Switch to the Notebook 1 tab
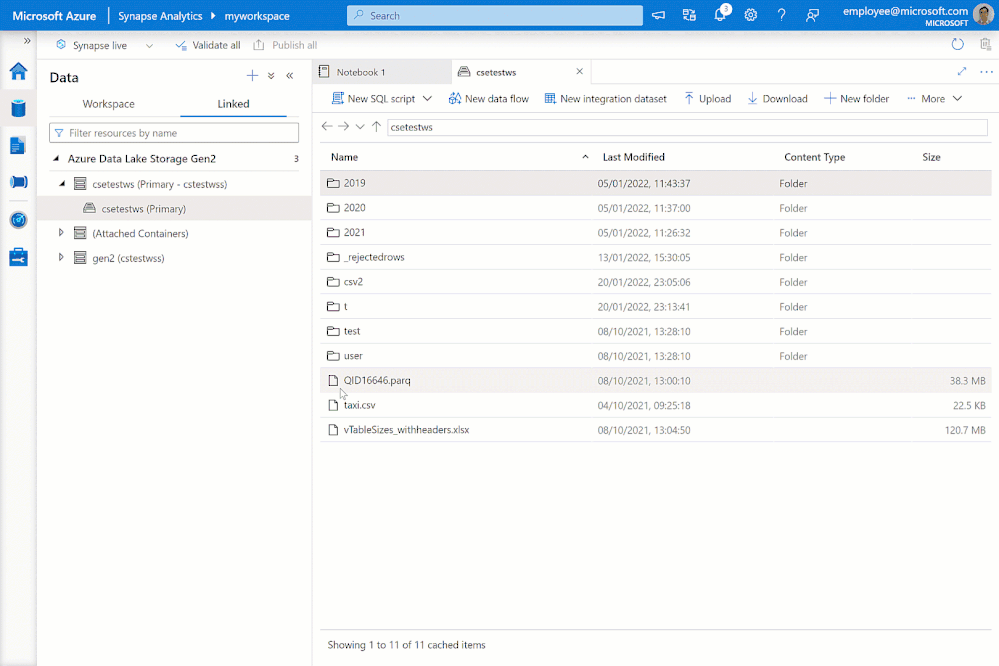999x666 pixels. coord(382,72)
